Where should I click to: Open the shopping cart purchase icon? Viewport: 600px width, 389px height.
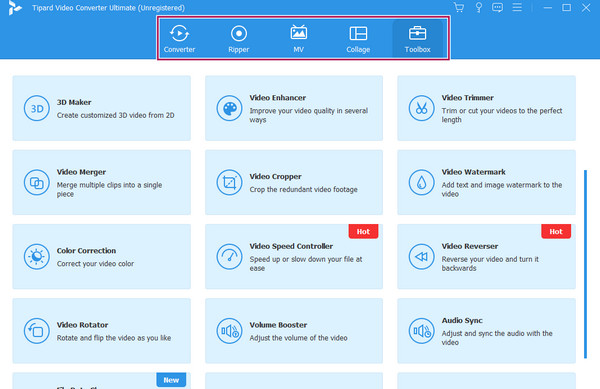458,7
